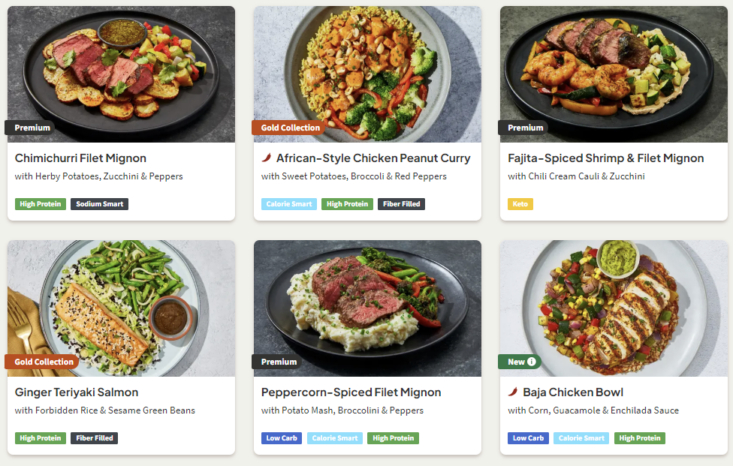The height and width of the screenshot is (466, 733).
Task: Click the Premium badge on Chimichurri Filet Mignon
Action: [x=33, y=128]
